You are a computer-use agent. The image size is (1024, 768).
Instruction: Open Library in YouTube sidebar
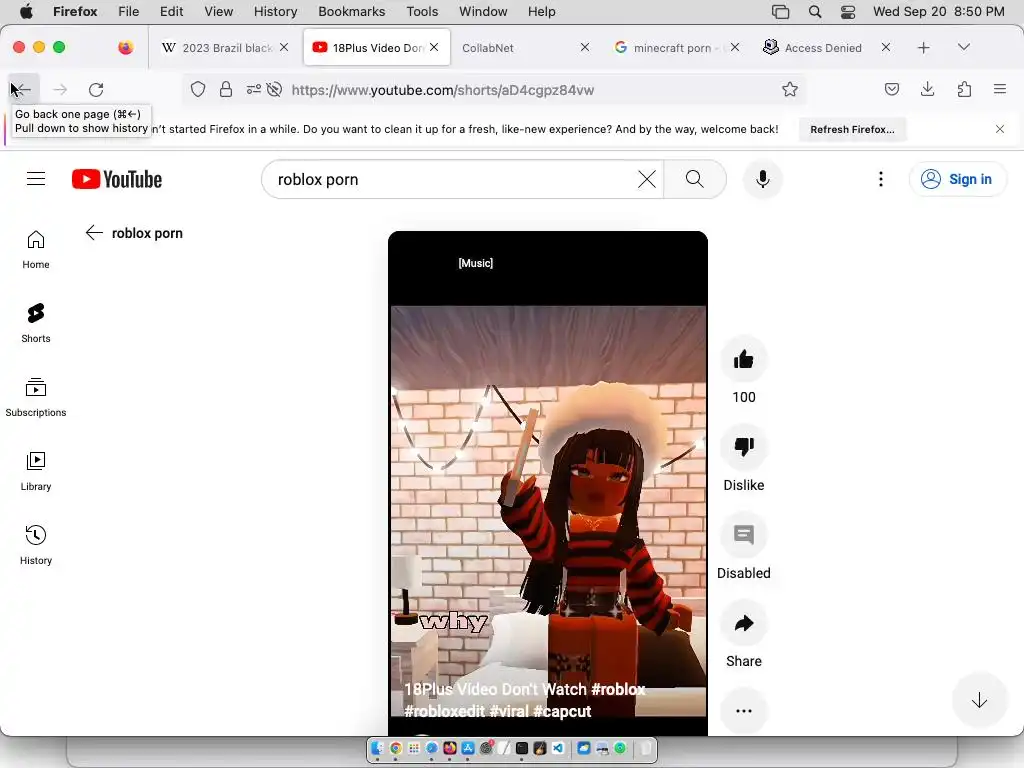pos(36,471)
